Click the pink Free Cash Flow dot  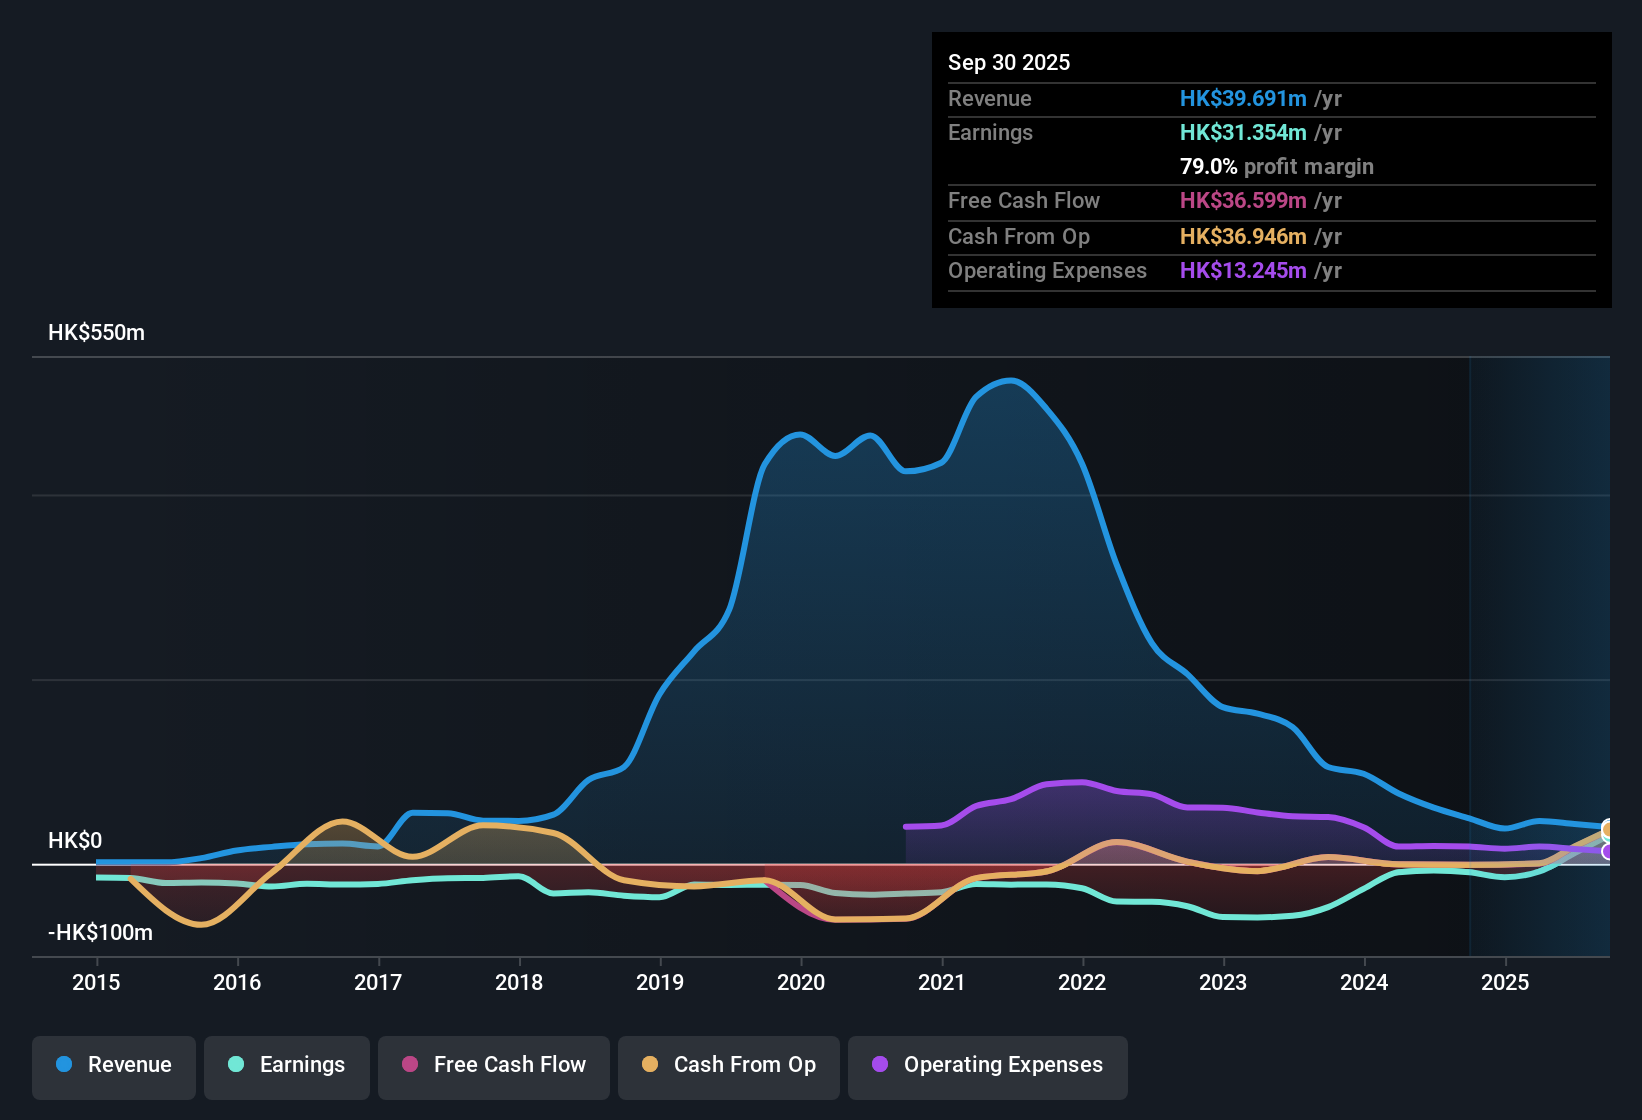click(x=409, y=1065)
